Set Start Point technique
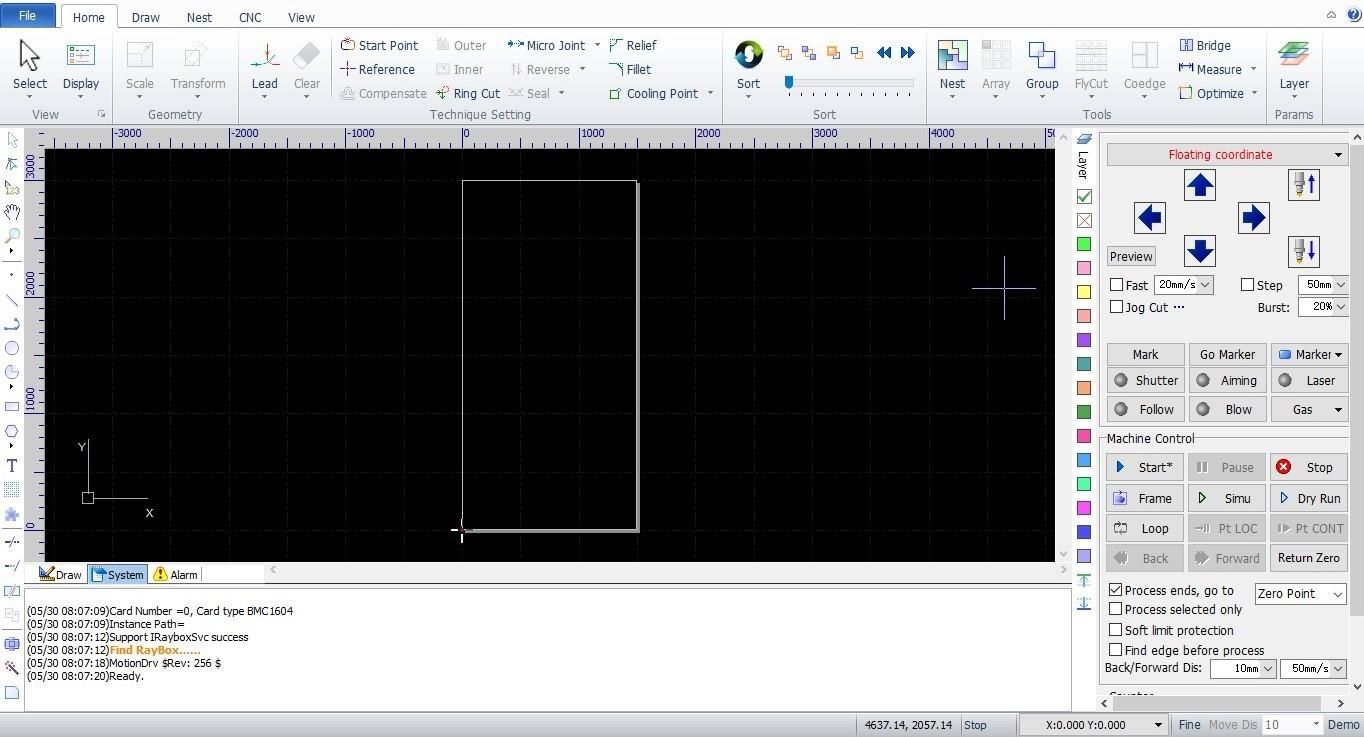The width and height of the screenshot is (1364, 737). (379, 45)
